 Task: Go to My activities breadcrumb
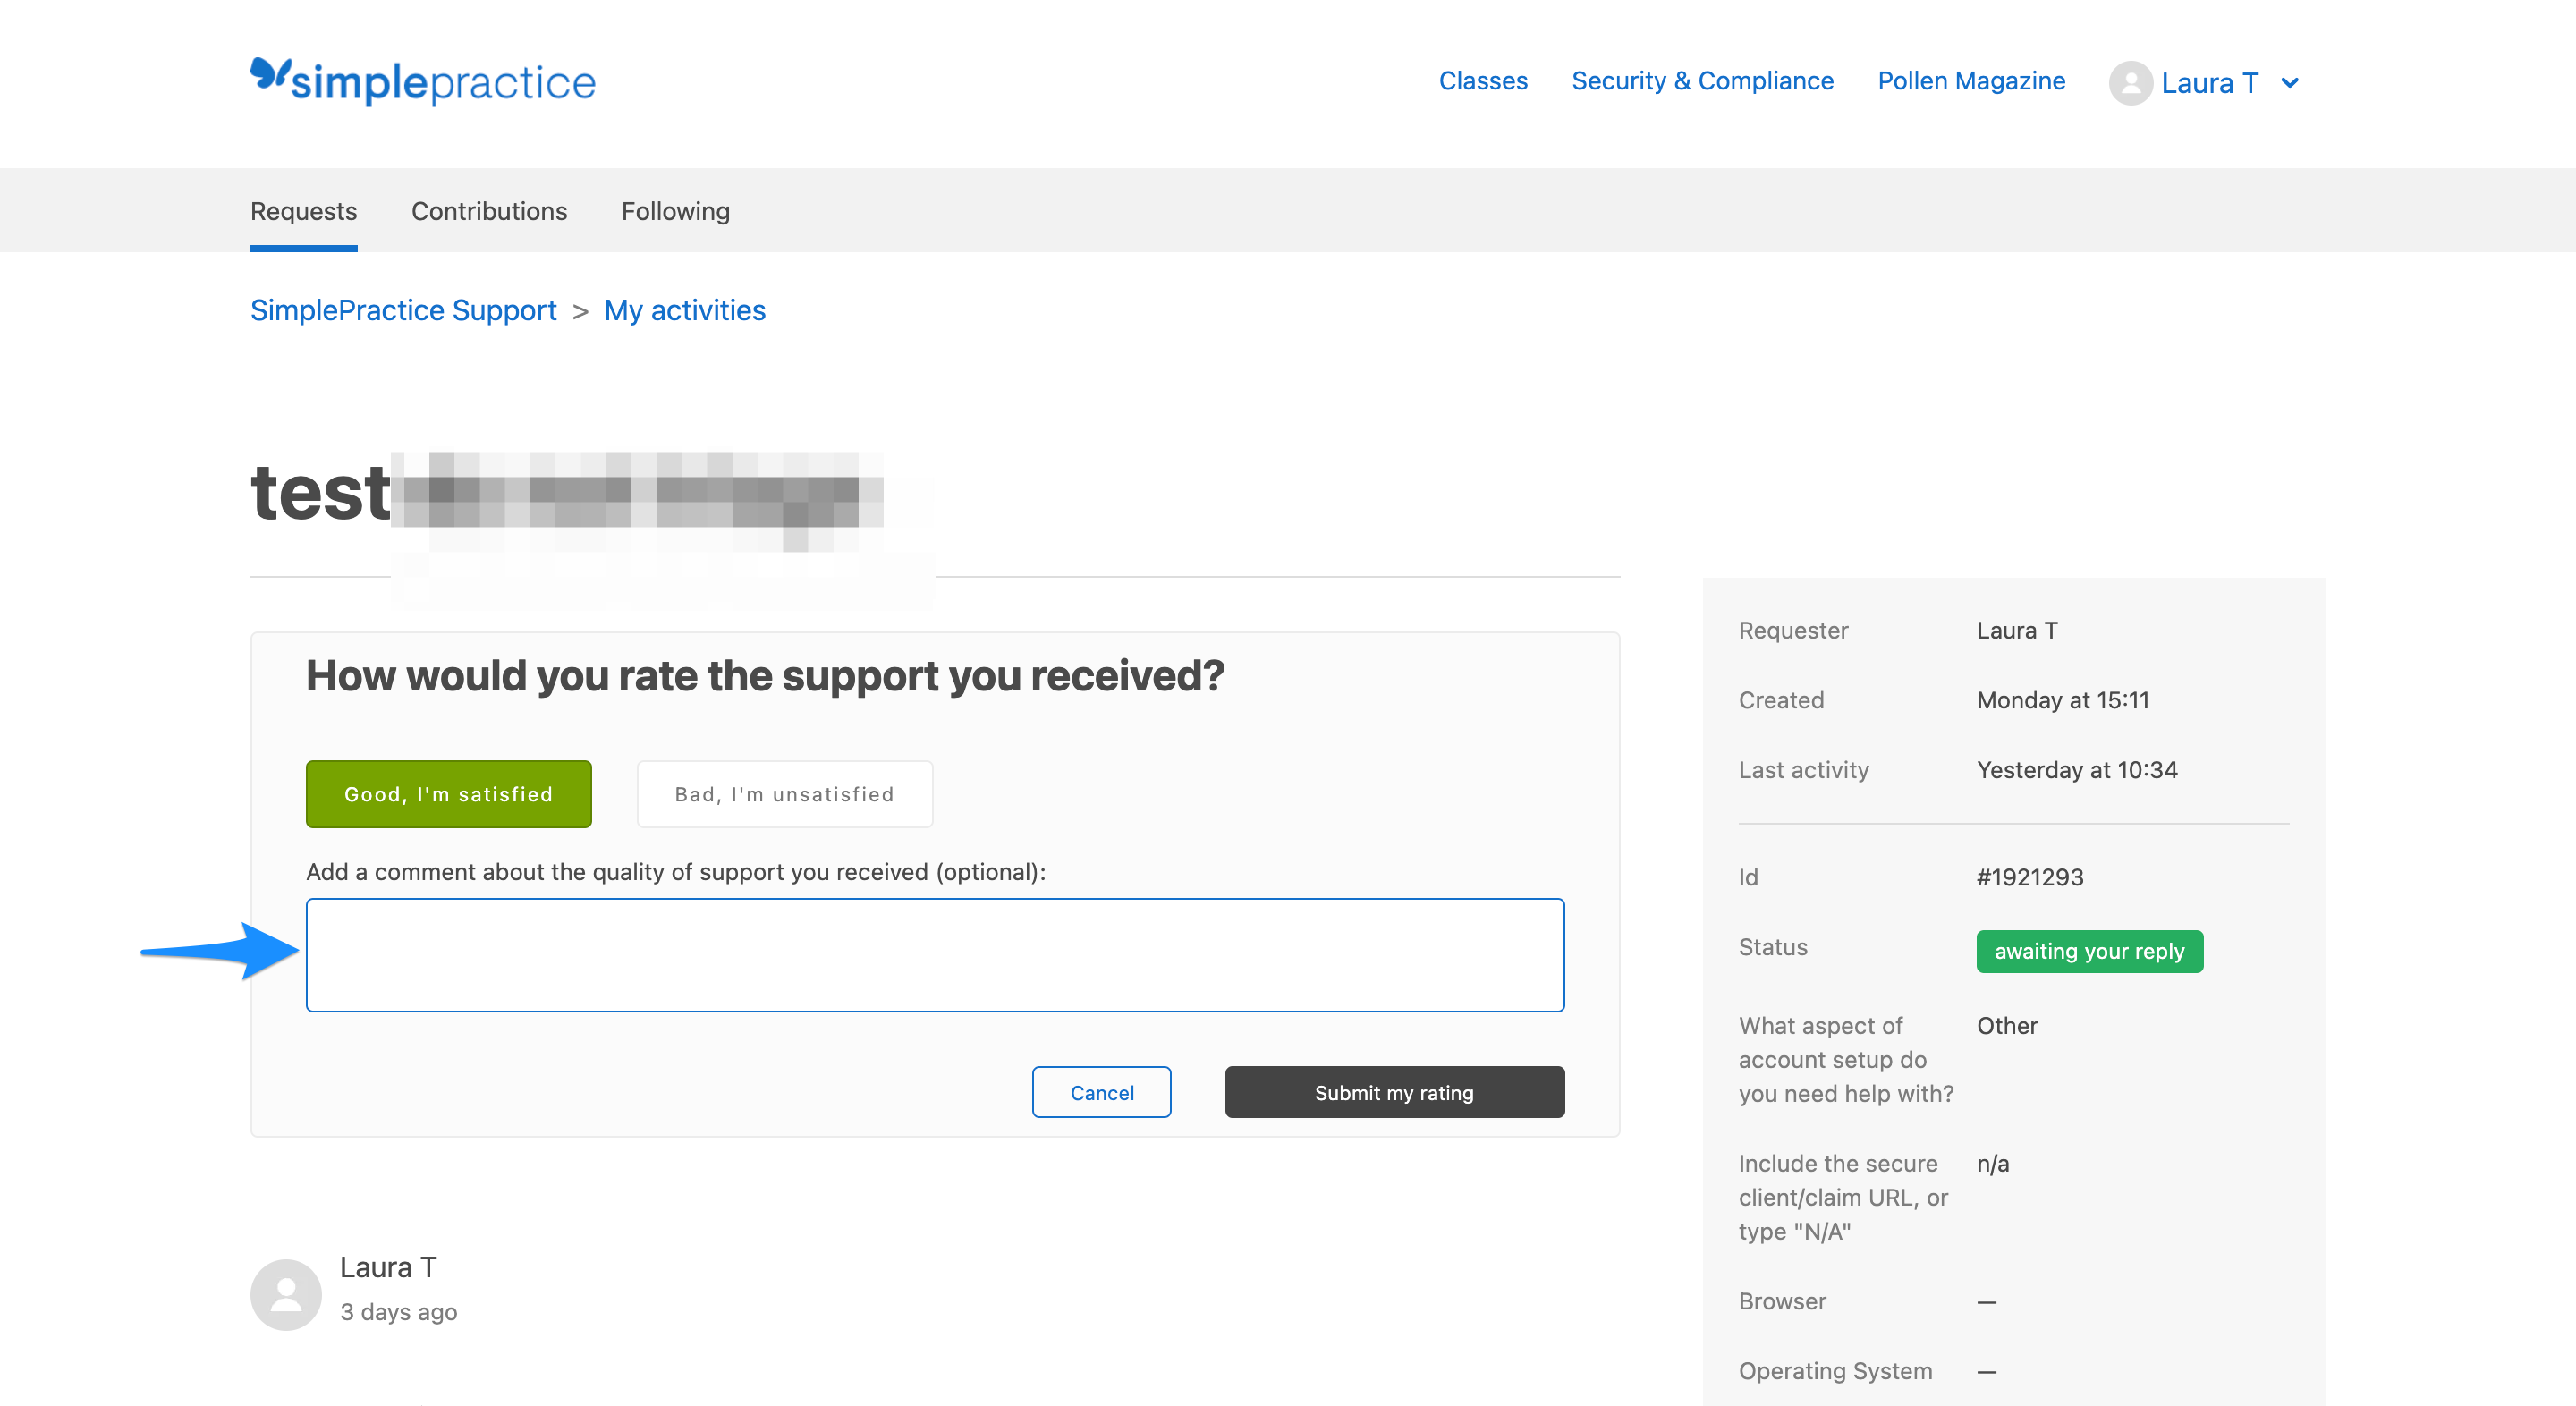(684, 310)
